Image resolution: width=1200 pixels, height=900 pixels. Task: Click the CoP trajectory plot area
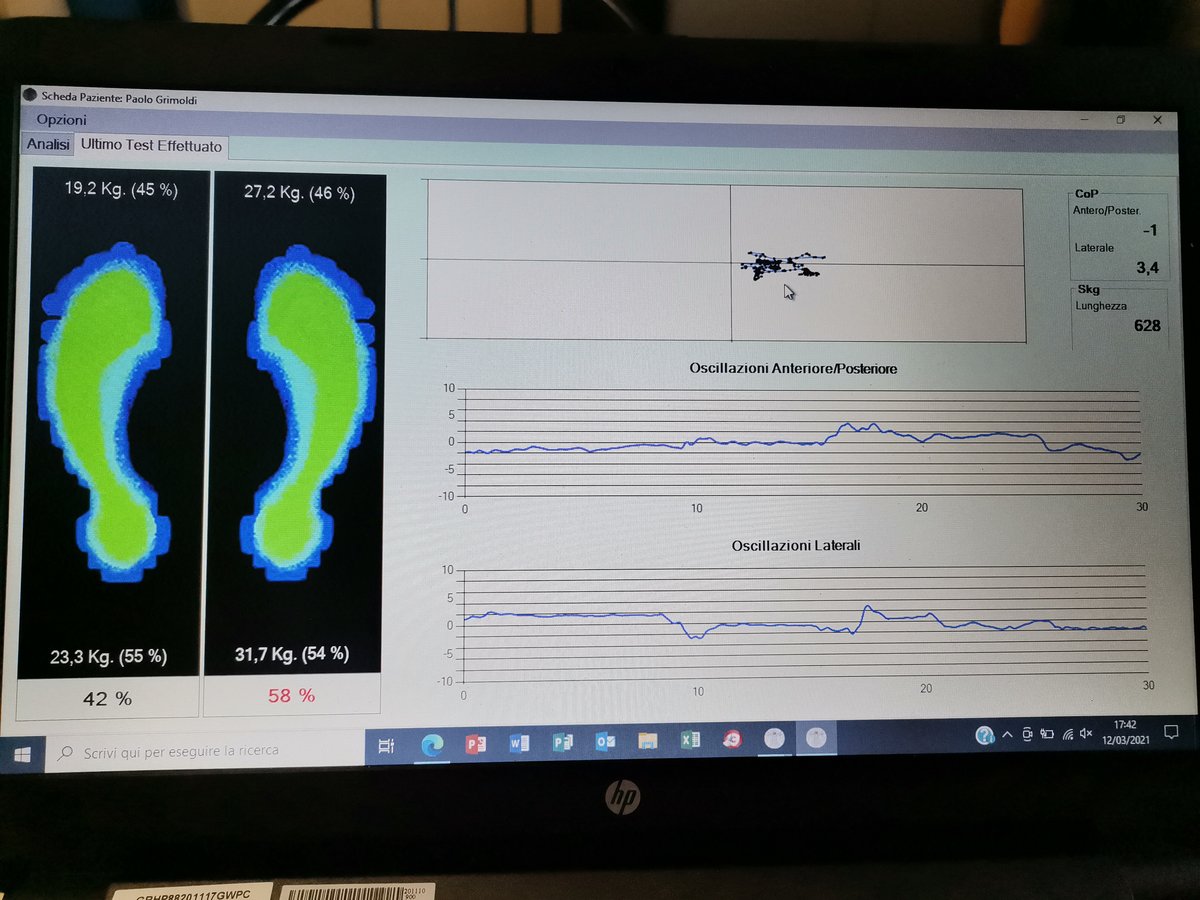(x=725, y=262)
